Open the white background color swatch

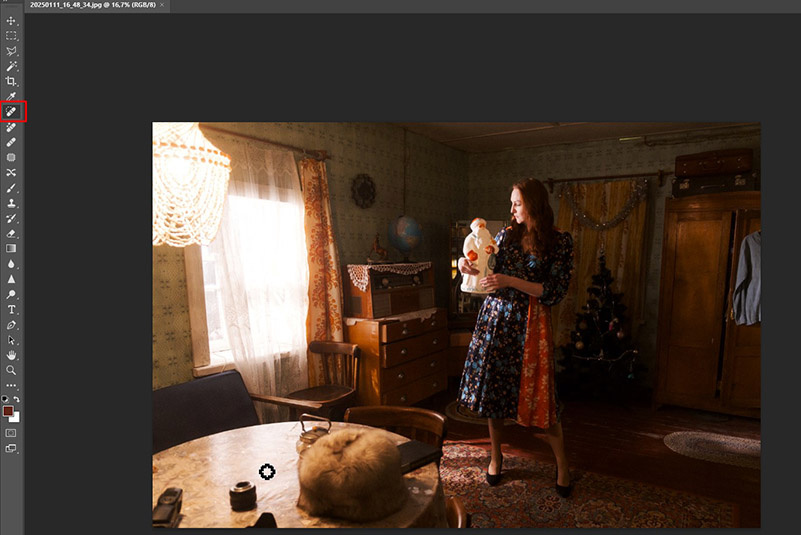[16, 418]
